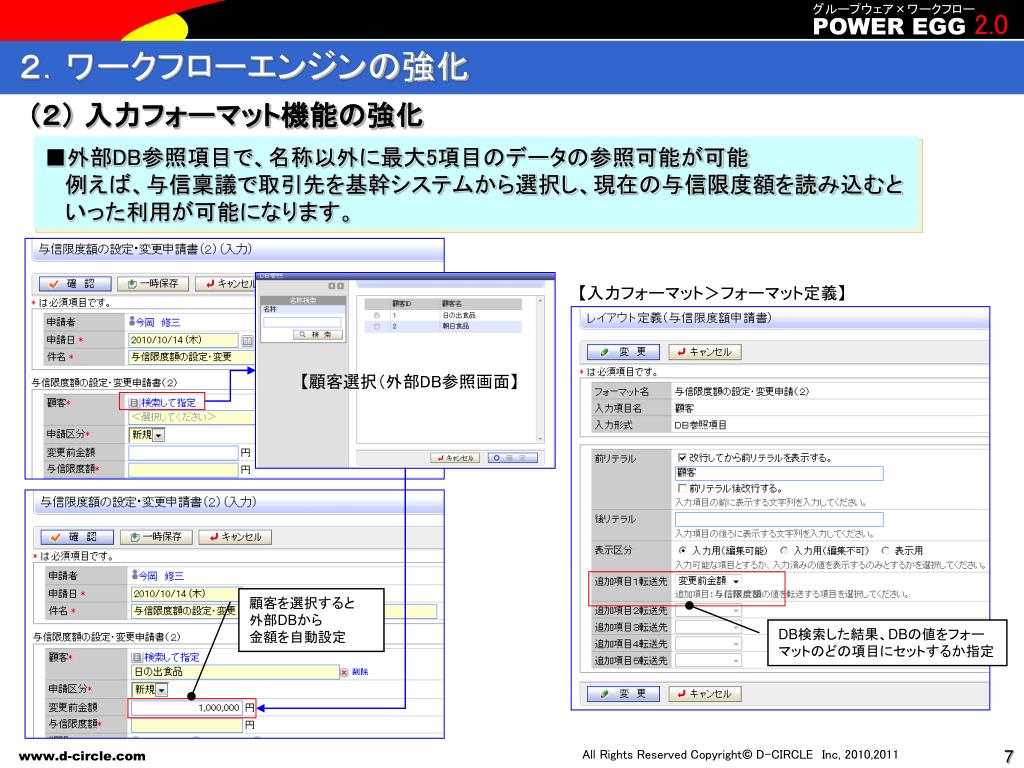Click the キャンセル button in the DB参照 window
Screen dimensions: 1024x768
[455, 458]
